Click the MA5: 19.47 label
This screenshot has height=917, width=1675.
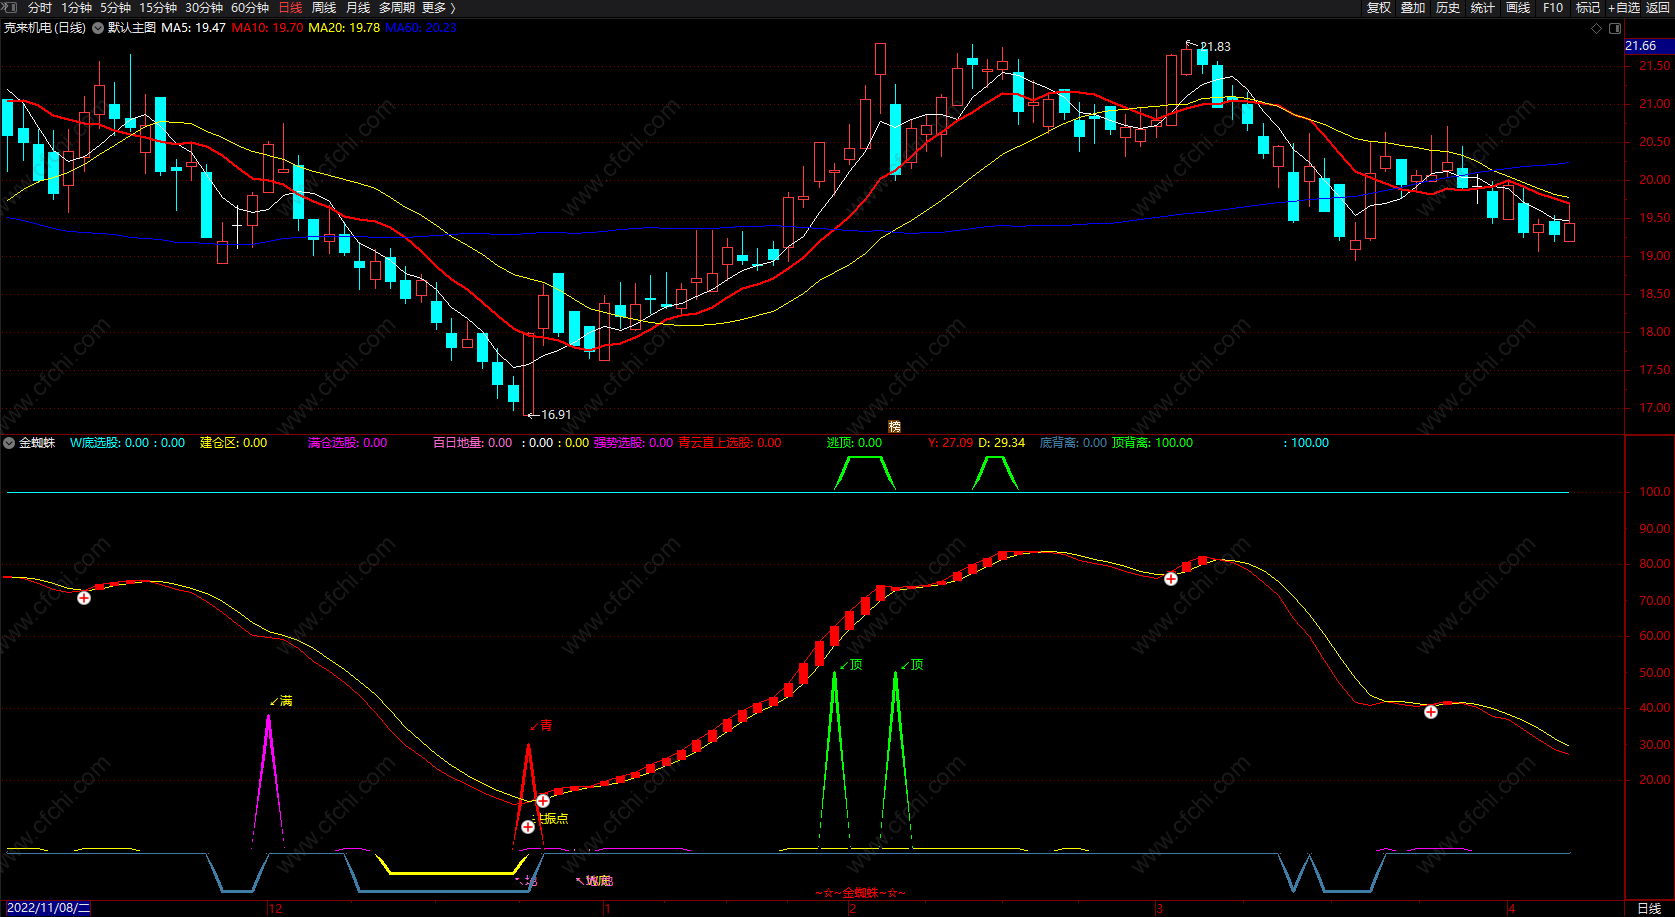point(194,28)
